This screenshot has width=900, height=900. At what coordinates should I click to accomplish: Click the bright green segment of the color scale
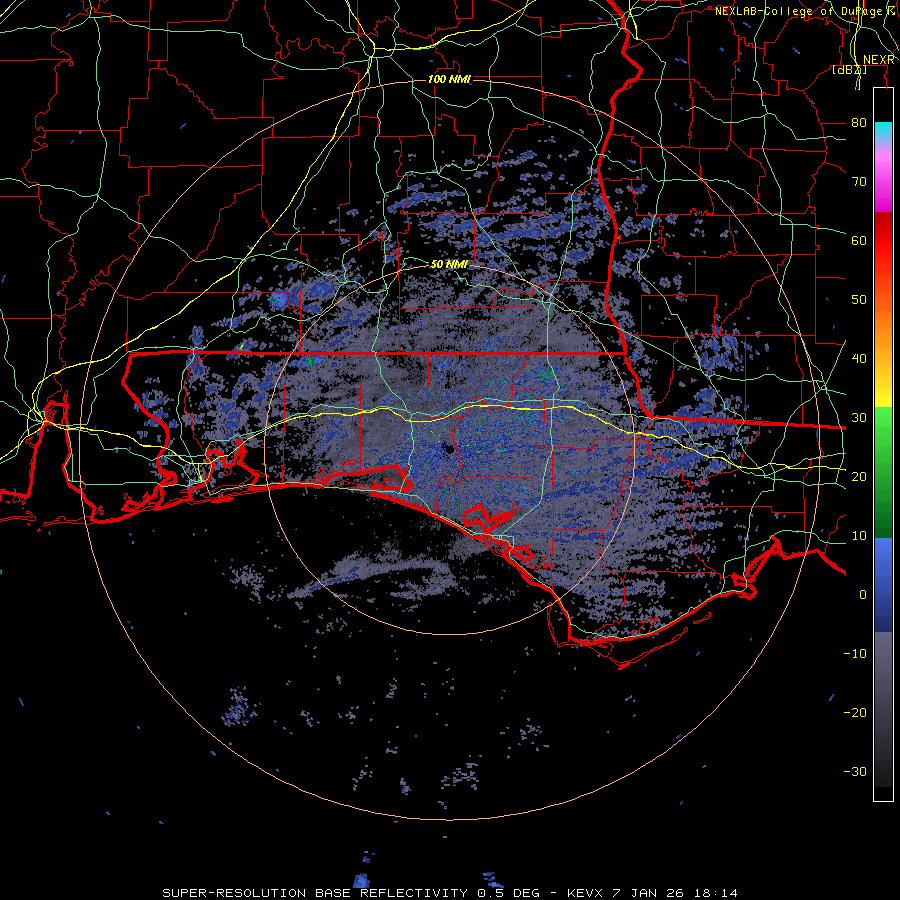tap(883, 425)
